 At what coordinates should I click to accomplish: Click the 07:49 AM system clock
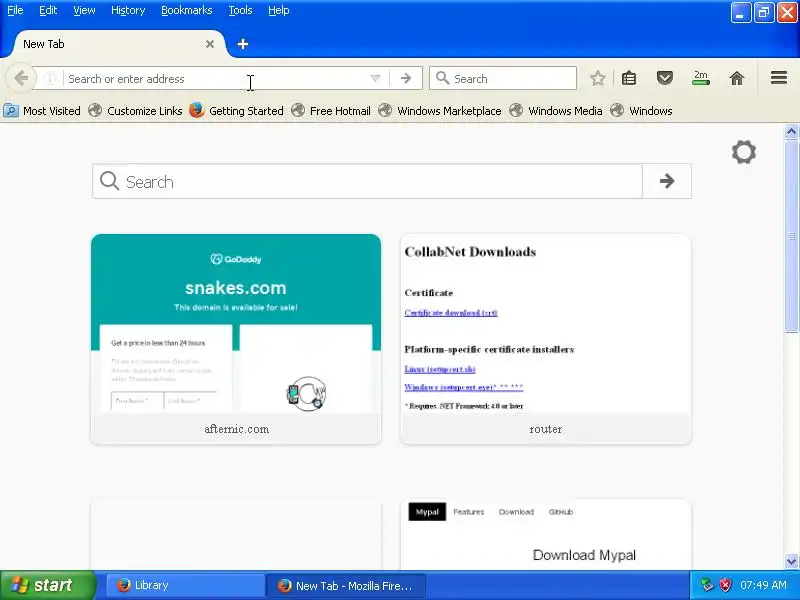click(x=763, y=585)
